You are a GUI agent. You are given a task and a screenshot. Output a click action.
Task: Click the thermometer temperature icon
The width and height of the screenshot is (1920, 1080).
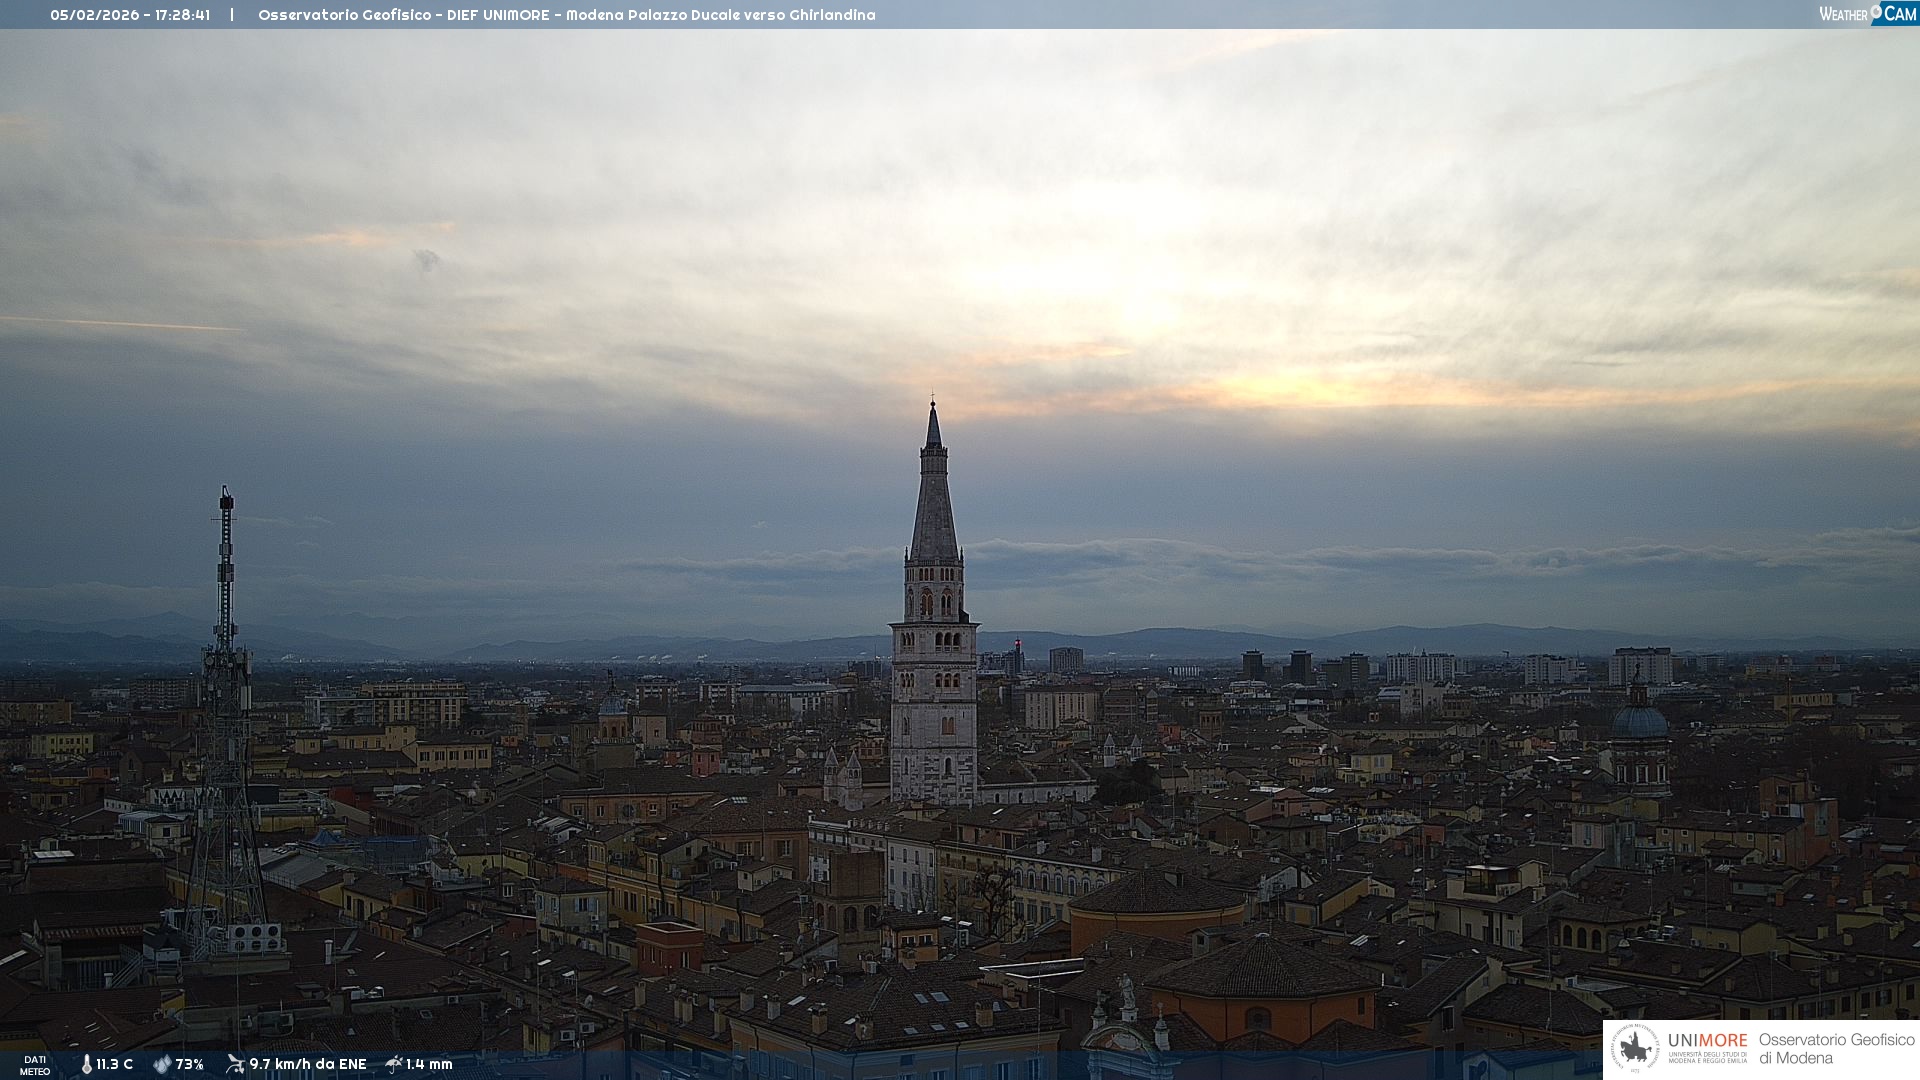click(86, 1064)
